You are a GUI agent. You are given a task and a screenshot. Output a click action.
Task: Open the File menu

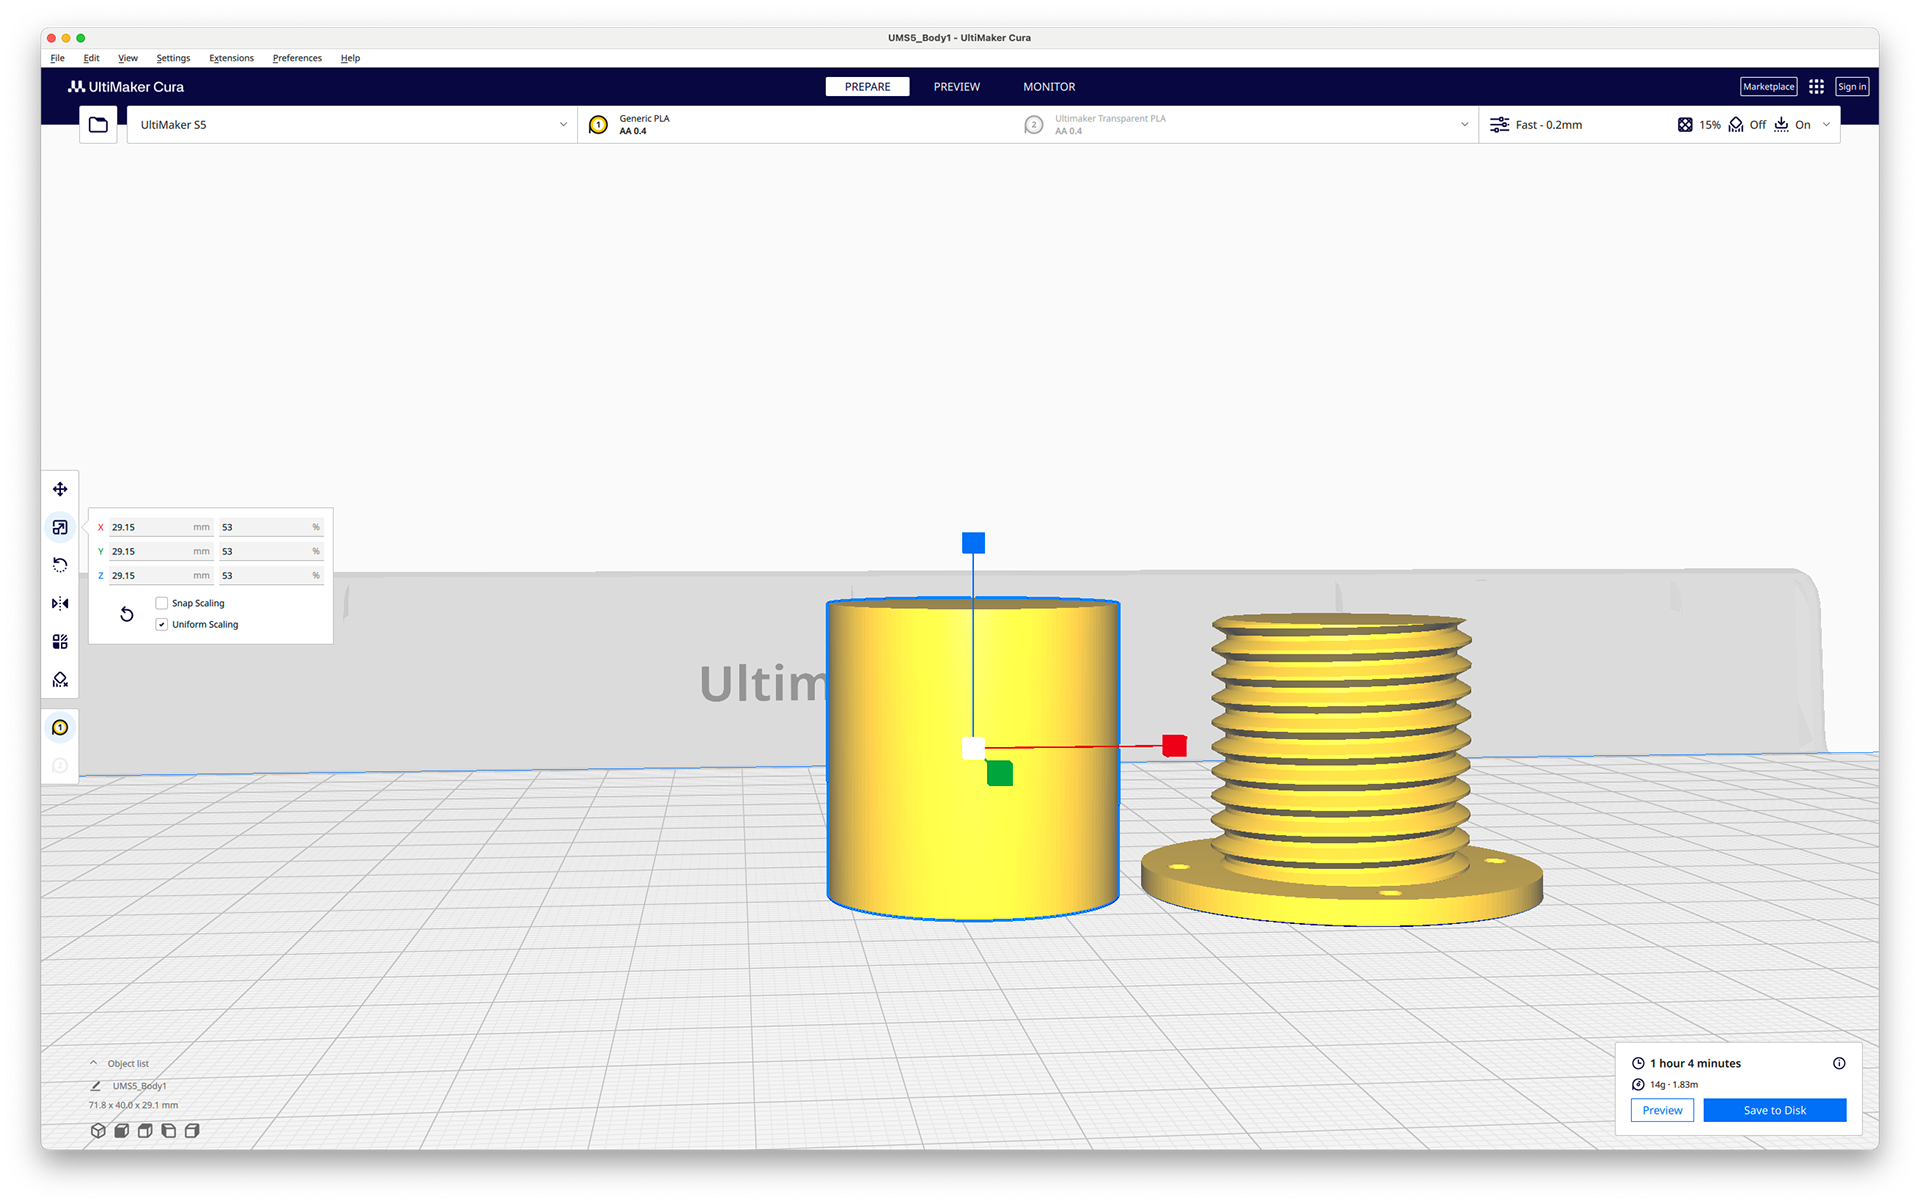pos(58,58)
